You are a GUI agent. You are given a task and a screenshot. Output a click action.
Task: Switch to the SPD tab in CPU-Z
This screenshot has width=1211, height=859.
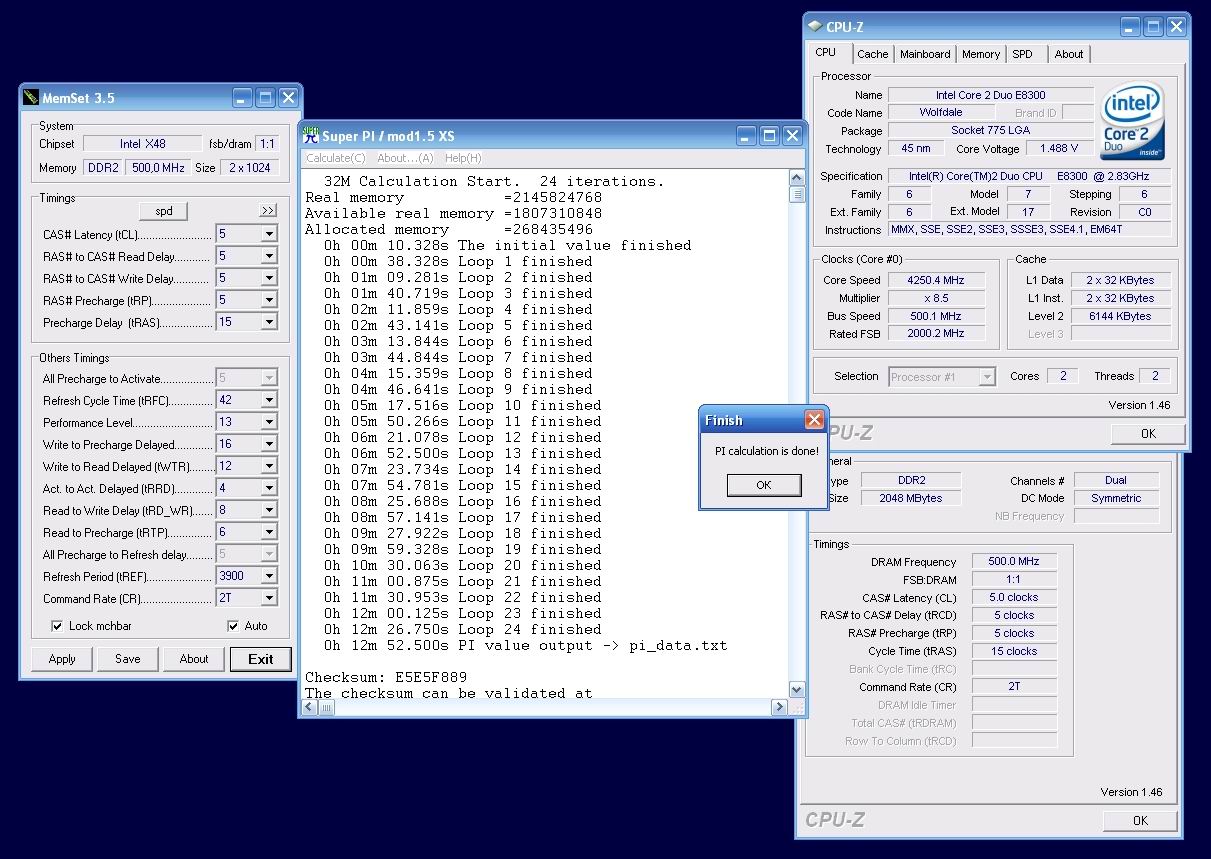1022,54
